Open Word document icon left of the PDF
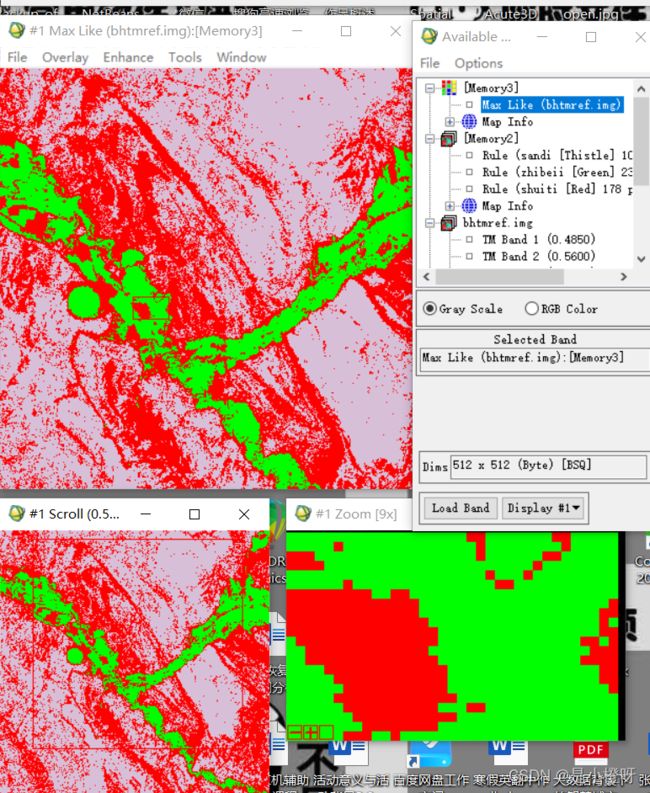 pyautogui.click(x=507, y=752)
